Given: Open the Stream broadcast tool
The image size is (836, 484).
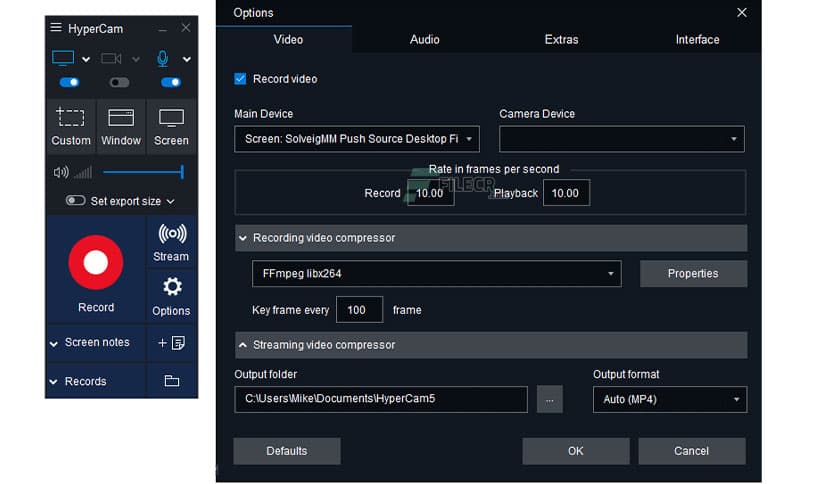Looking at the screenshot, I should click(x=171, y=241).
